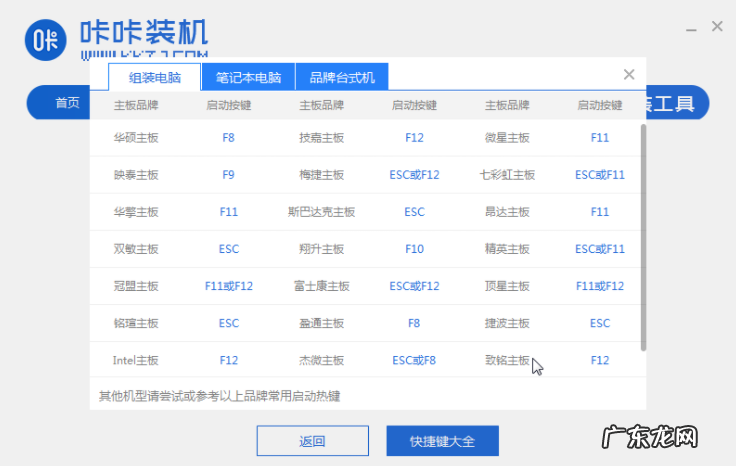
Task: Select the 技嘉主板 cell
Action: point(322,138)
